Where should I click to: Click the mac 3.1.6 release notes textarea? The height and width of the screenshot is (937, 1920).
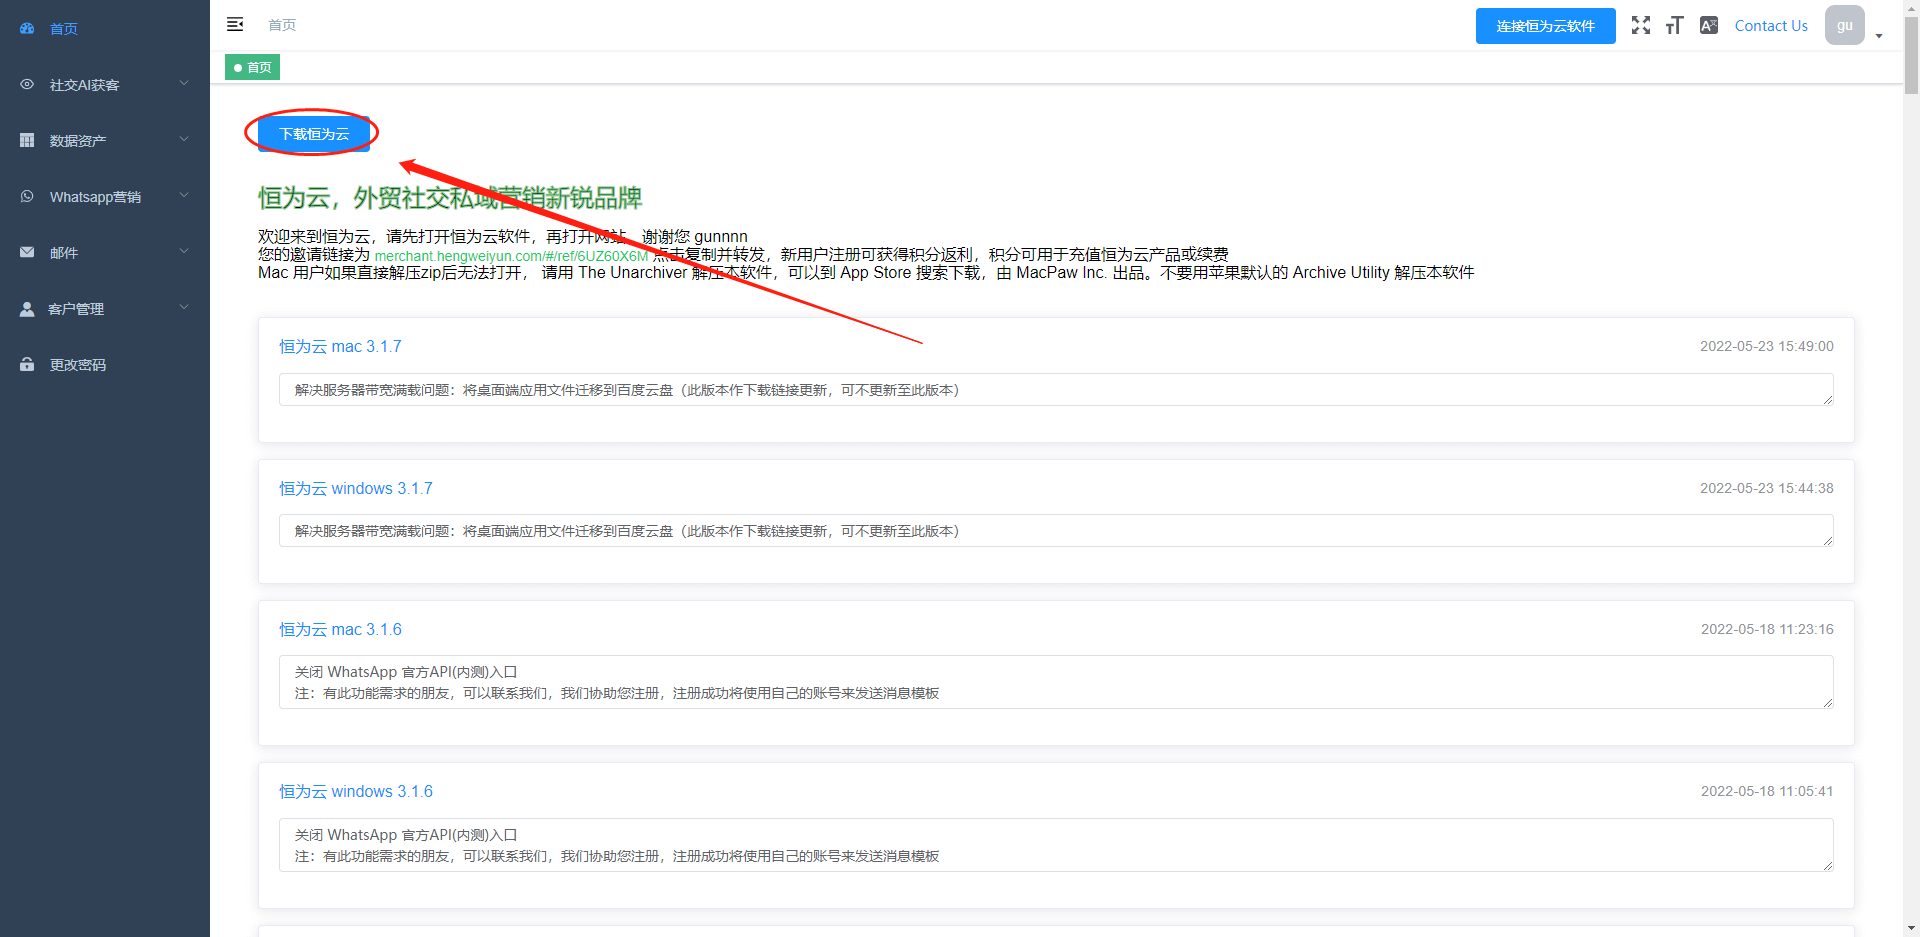(1056, 682)
